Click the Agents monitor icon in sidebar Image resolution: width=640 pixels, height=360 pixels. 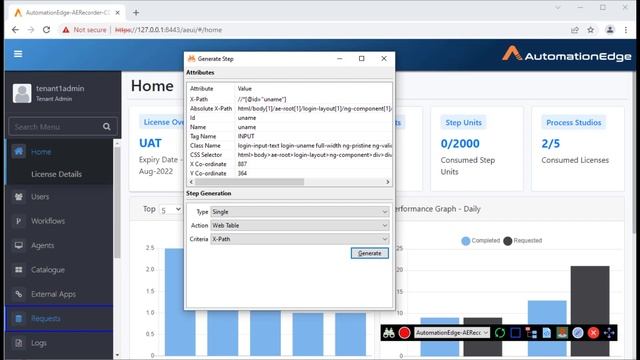point(19,245)
